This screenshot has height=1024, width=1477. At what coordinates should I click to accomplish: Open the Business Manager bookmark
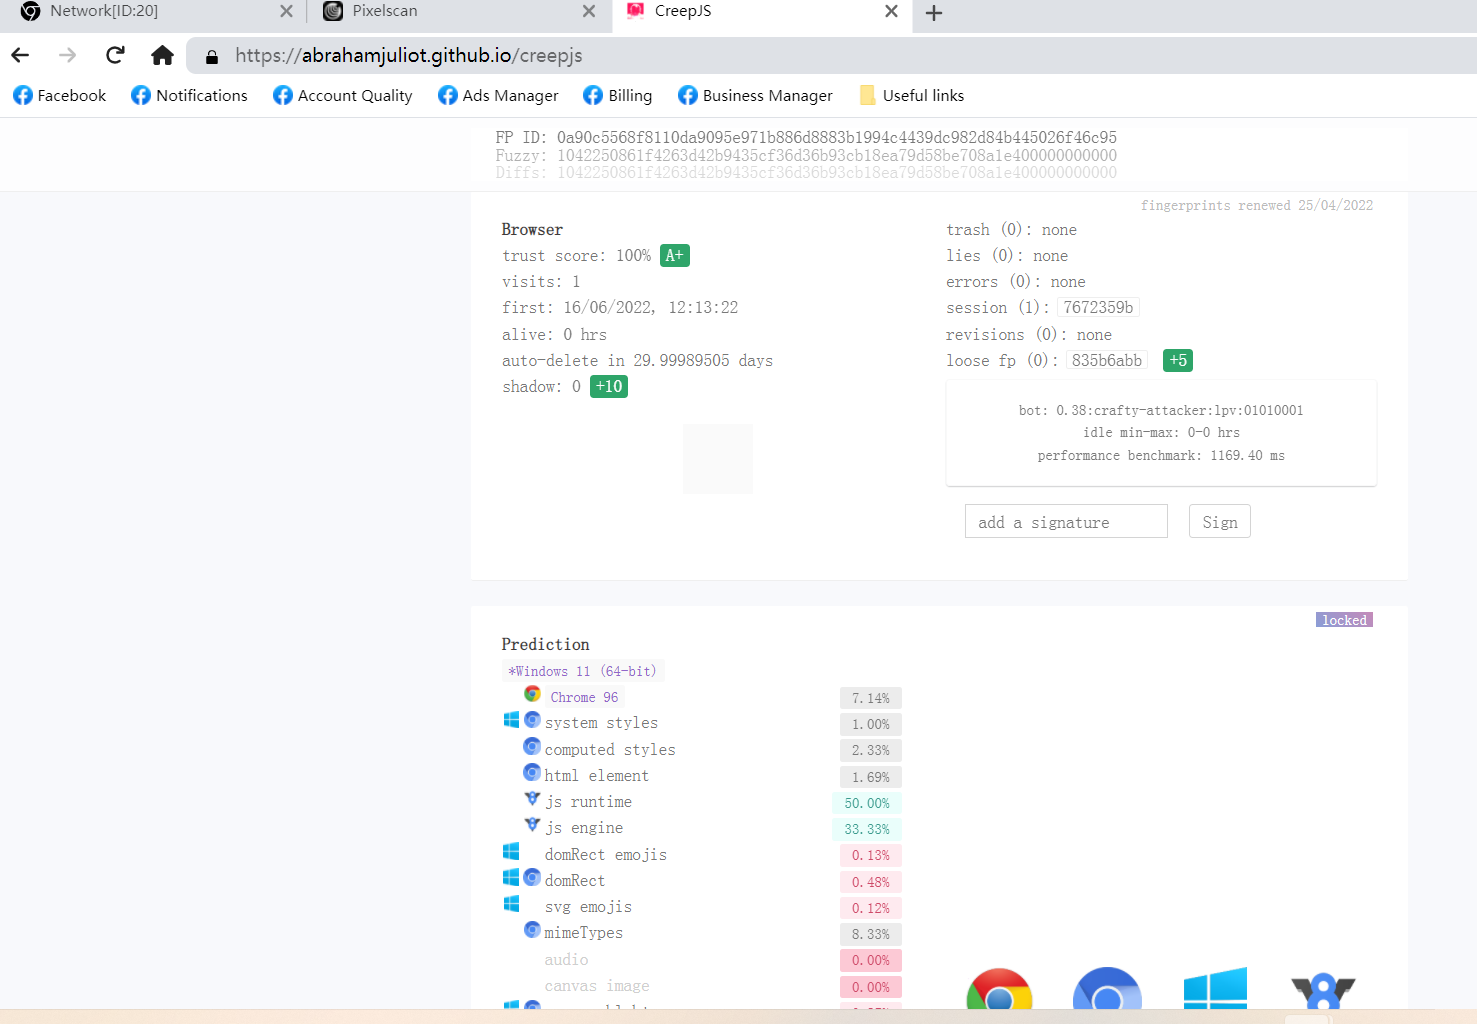pos(755,95)
